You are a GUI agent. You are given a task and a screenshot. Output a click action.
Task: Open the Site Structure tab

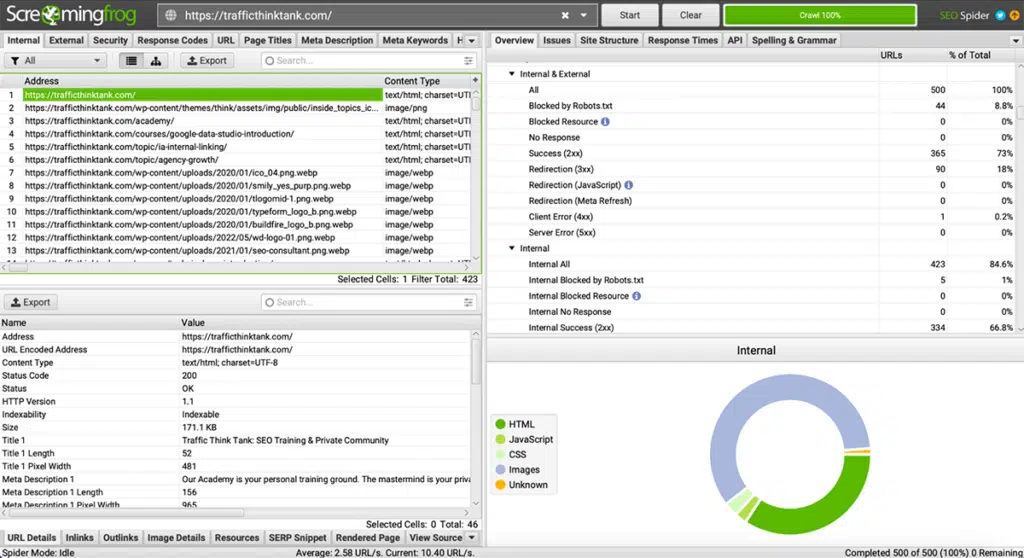click(608, 41)
